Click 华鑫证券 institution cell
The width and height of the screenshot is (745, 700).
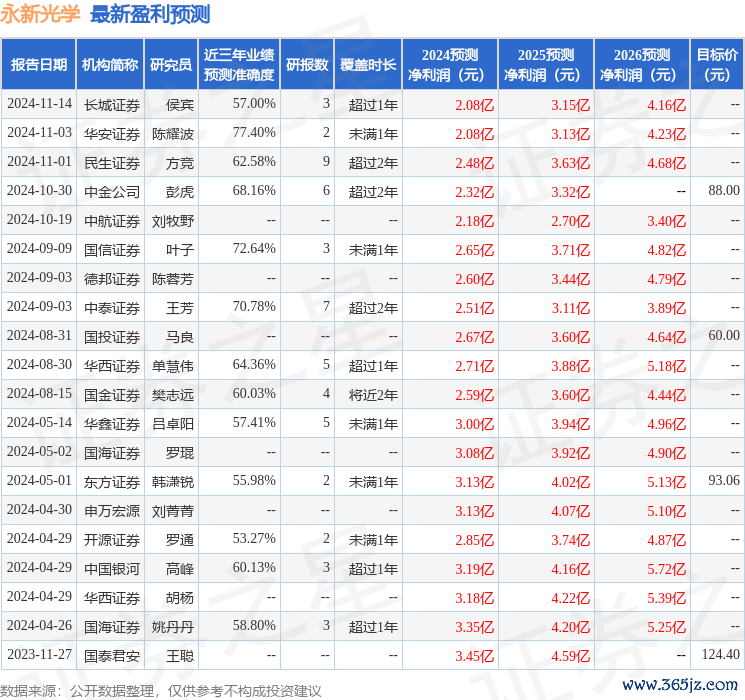click(x=112, y=424)
